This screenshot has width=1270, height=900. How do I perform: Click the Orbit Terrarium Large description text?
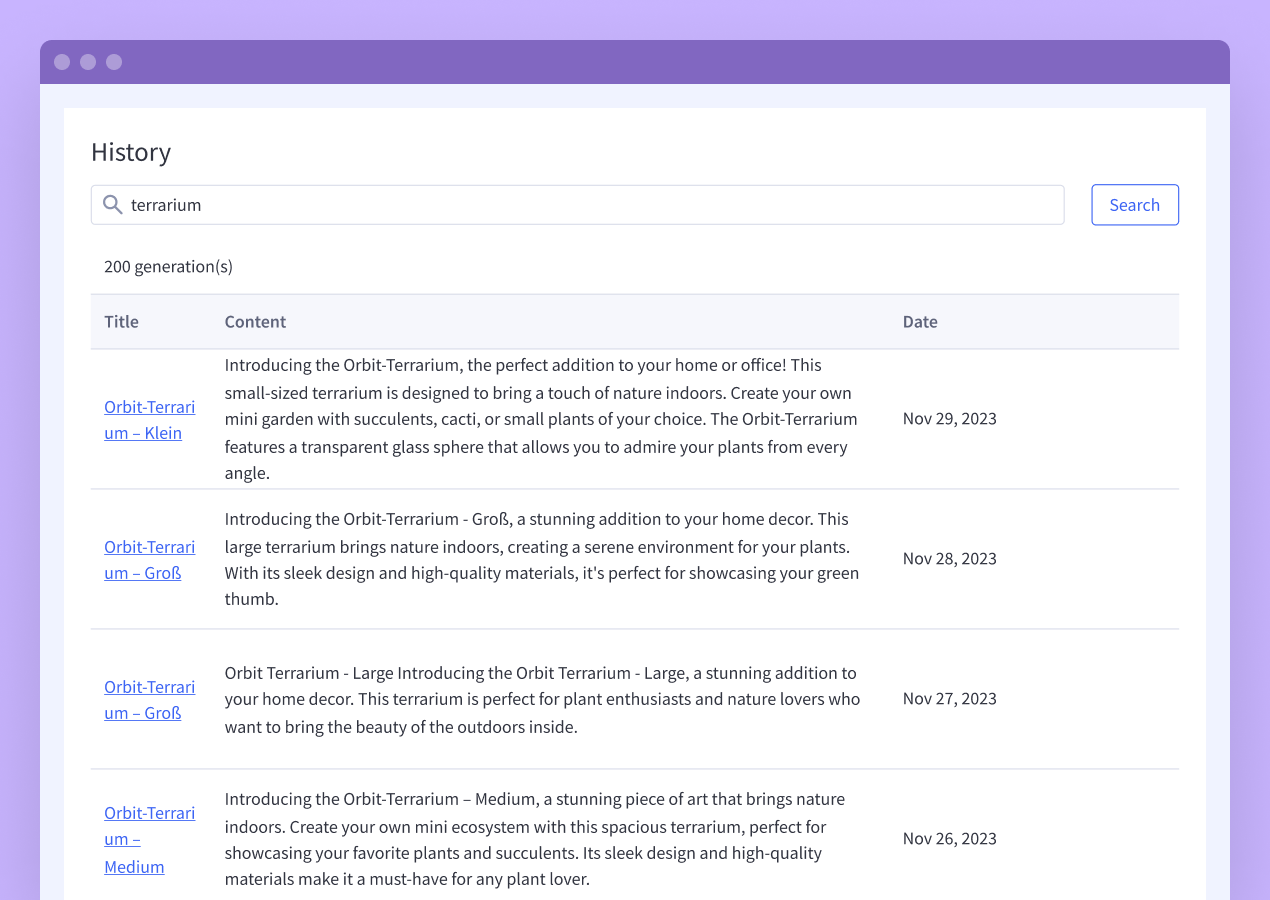click(542, 699)
